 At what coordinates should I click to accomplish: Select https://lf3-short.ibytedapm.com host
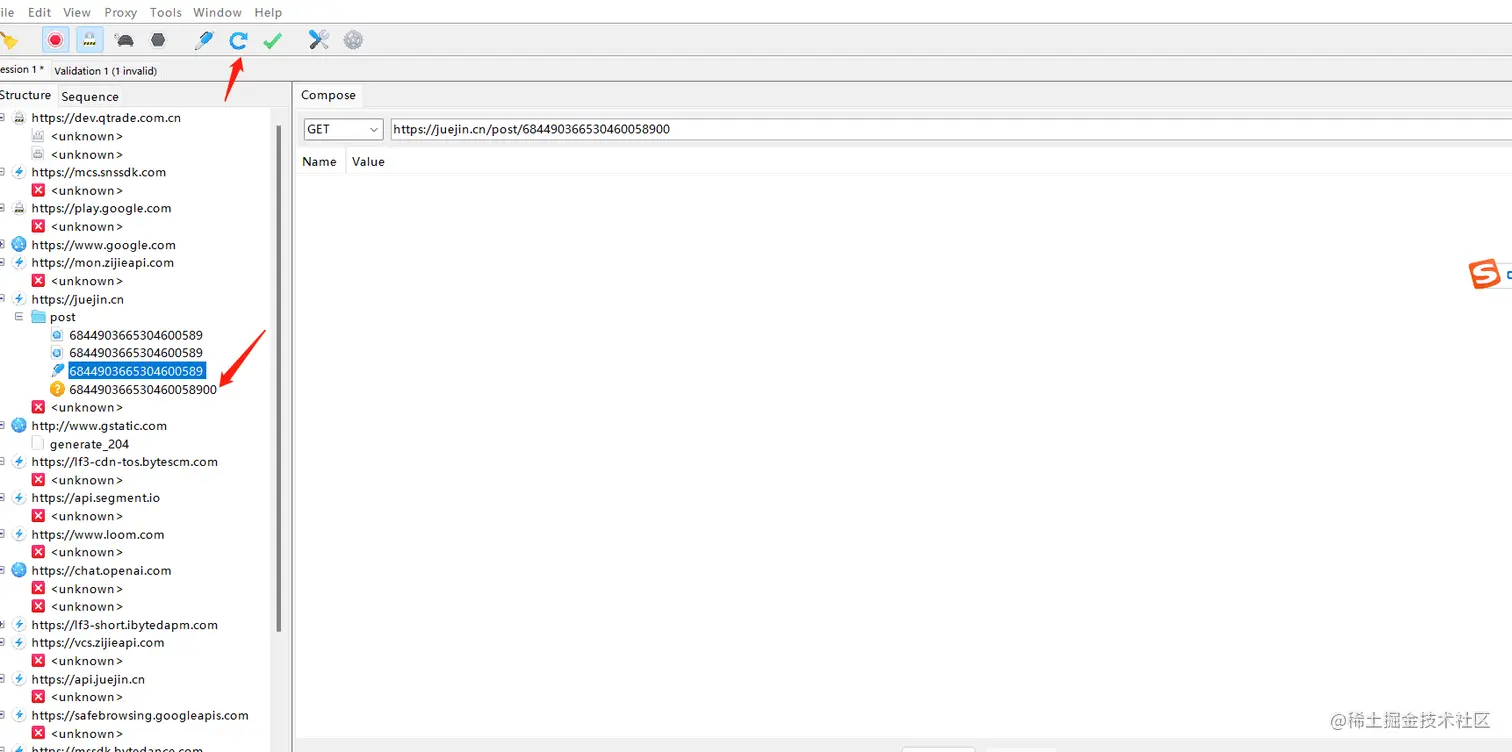point(124,625)
